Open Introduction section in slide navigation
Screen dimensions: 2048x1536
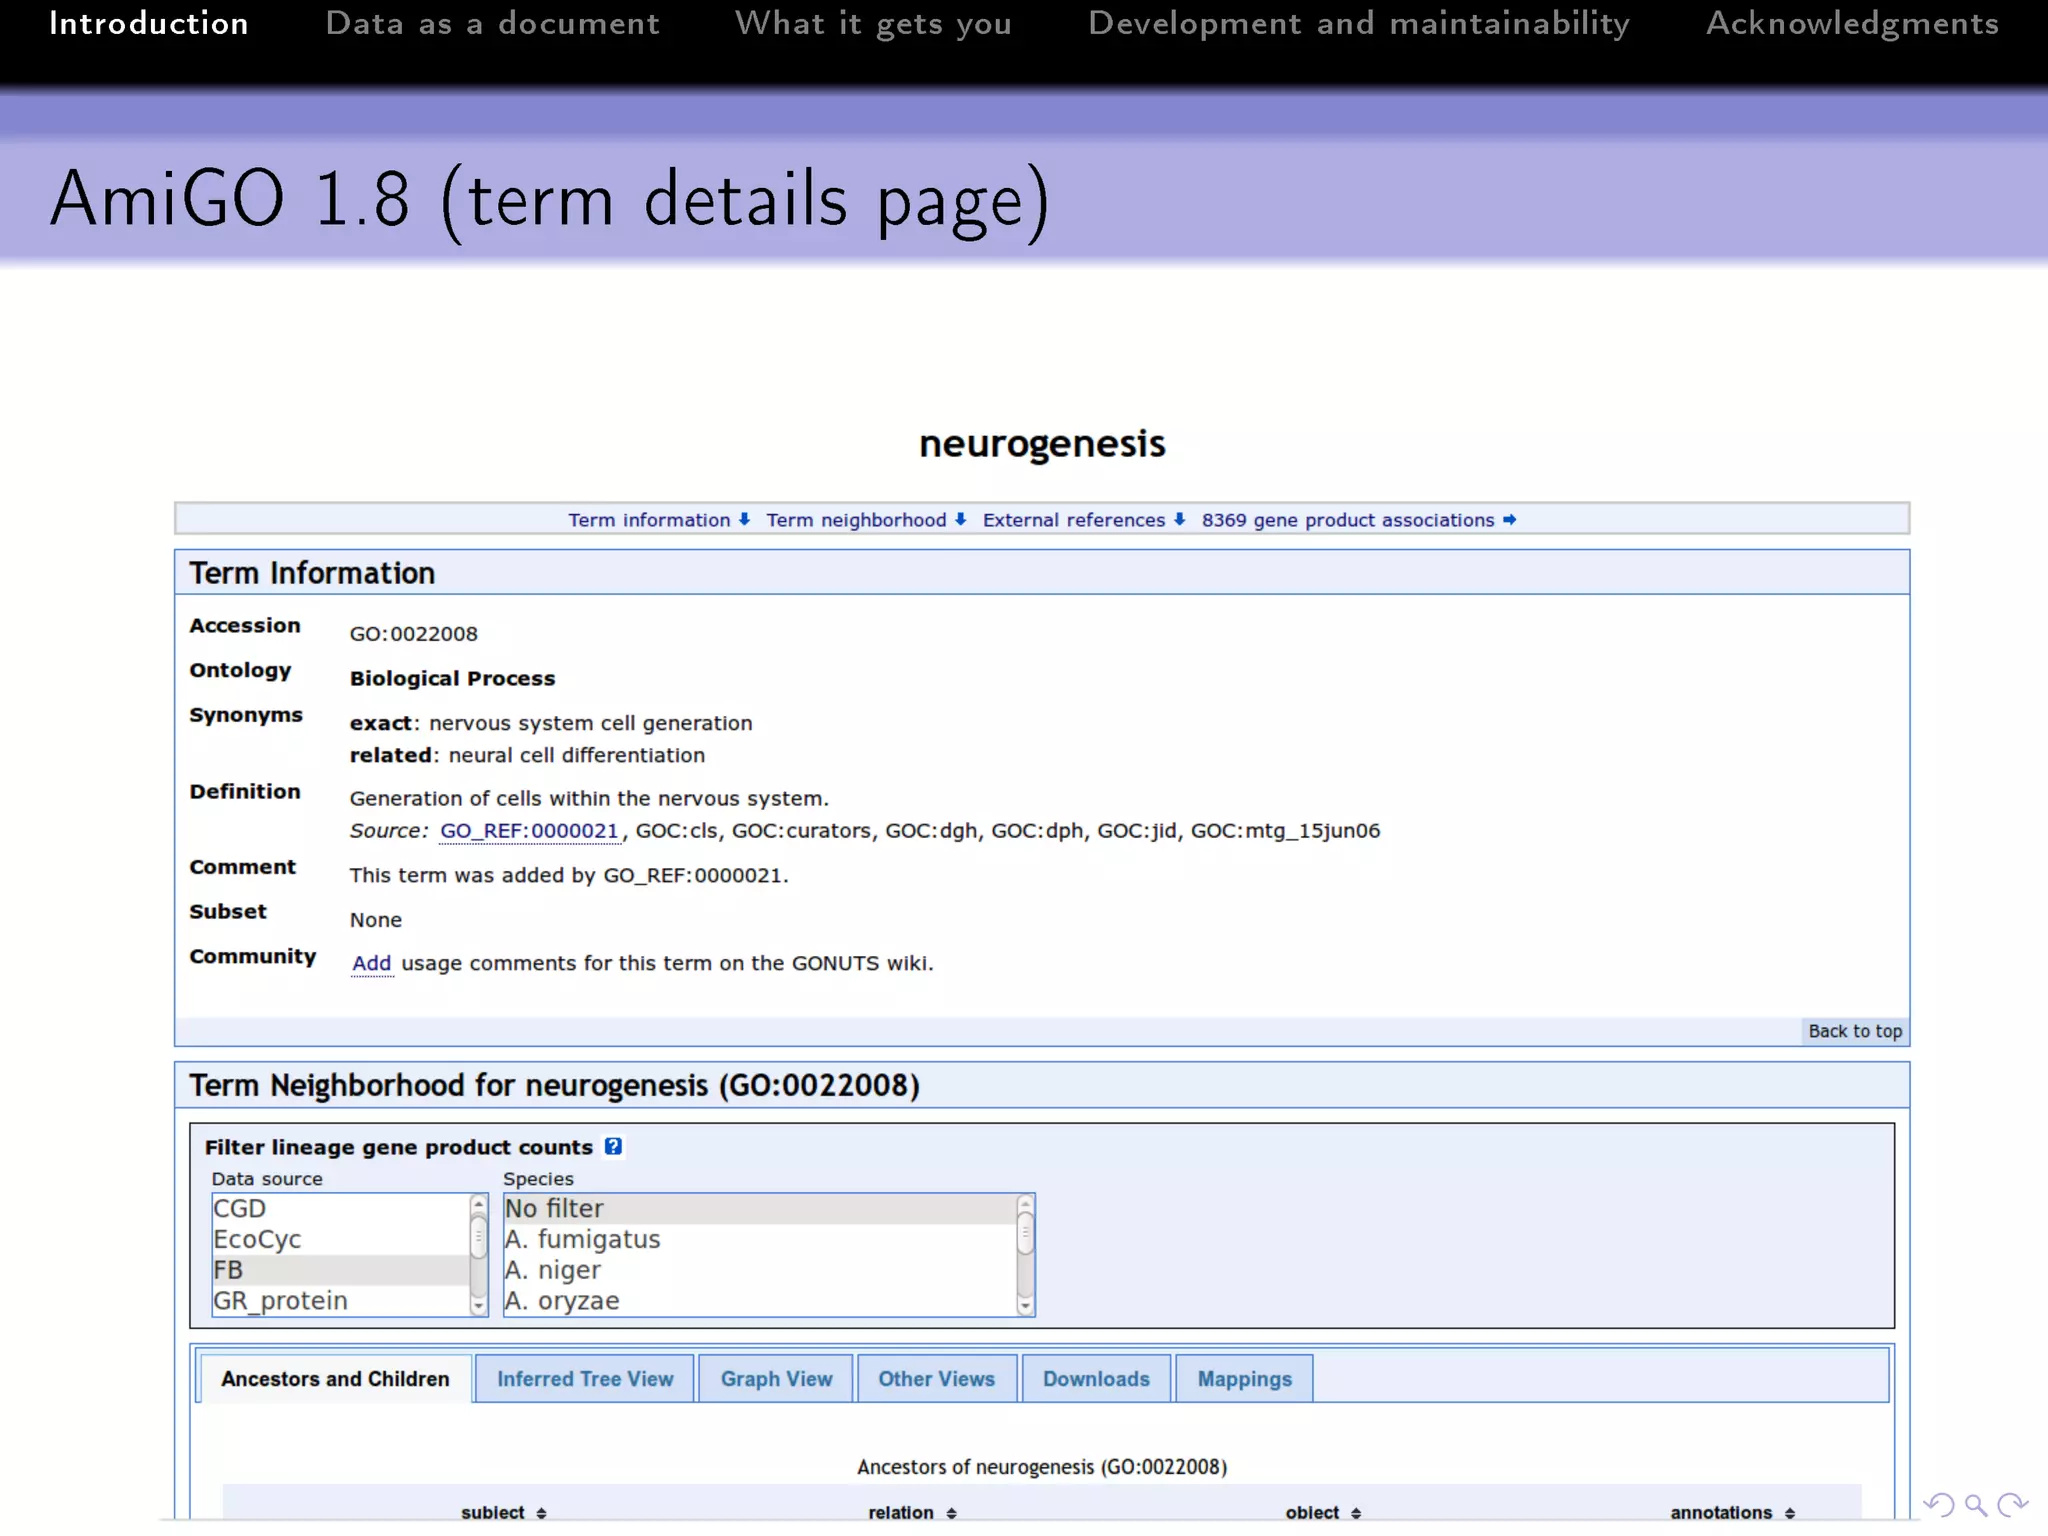click(x=149, y=23)
